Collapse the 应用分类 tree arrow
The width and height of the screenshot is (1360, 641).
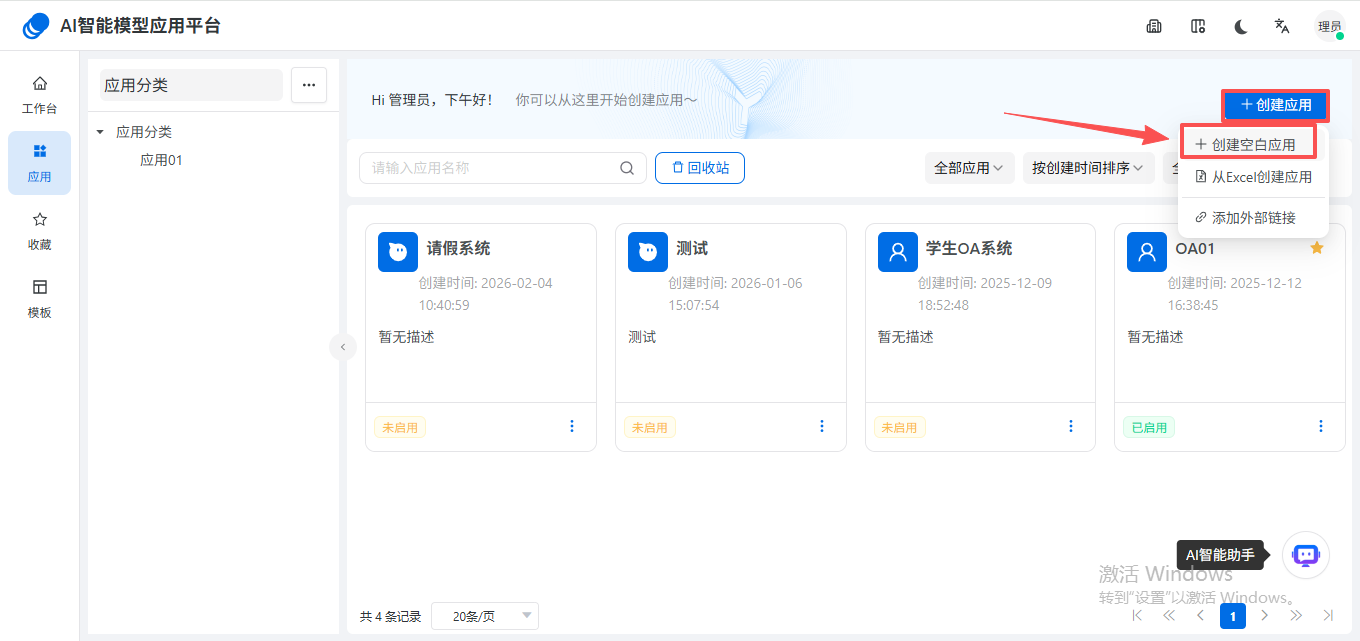[100, 132]
